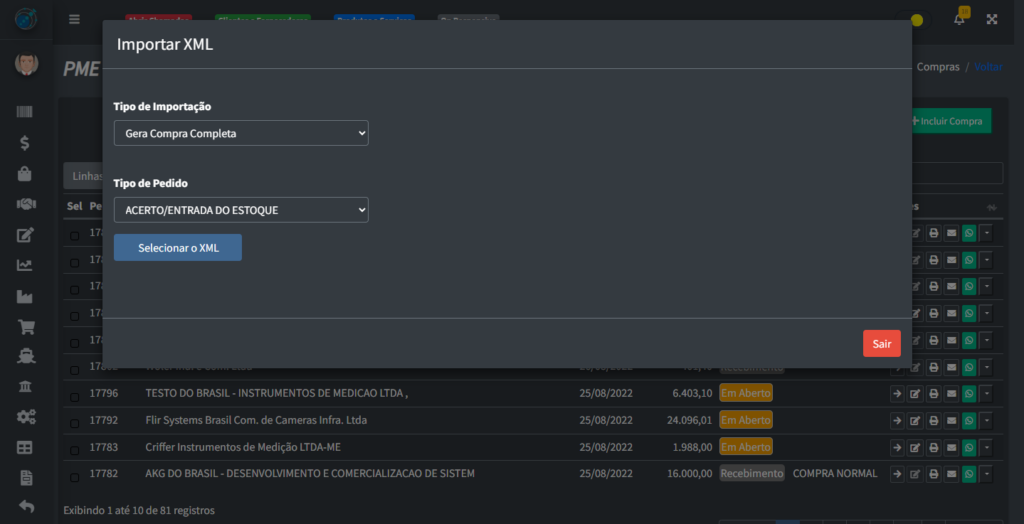Open the barcode item in the sidebar
This screenshot has height=524, width=1024.
[26, 112]
